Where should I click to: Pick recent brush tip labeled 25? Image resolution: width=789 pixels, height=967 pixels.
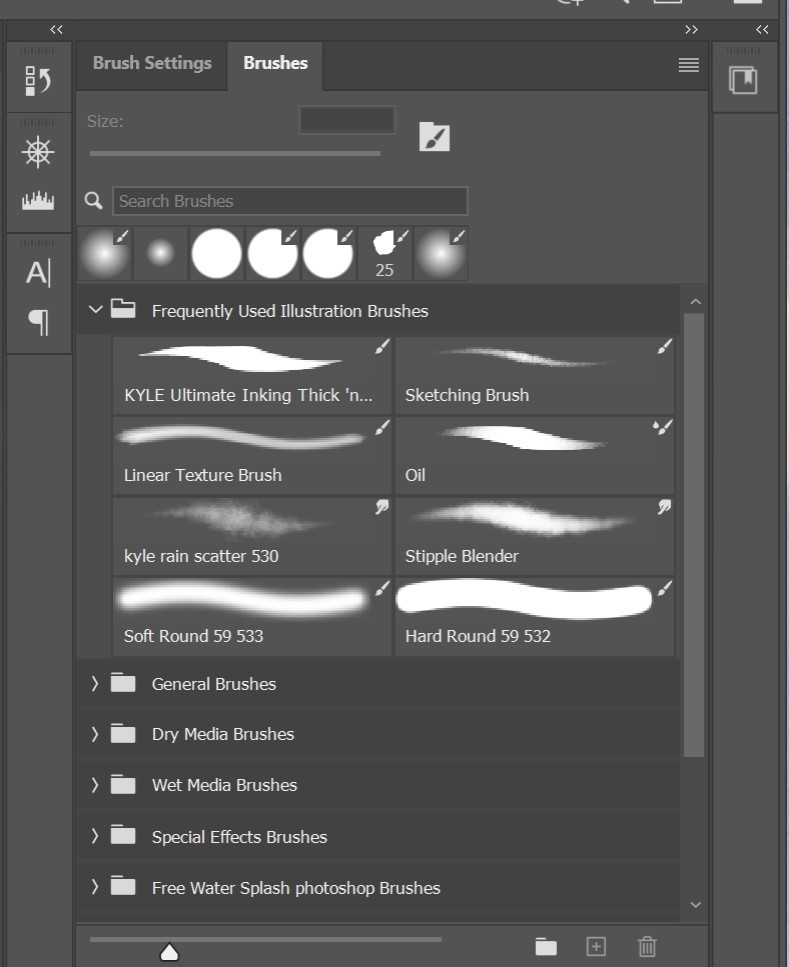pos(385,253)
